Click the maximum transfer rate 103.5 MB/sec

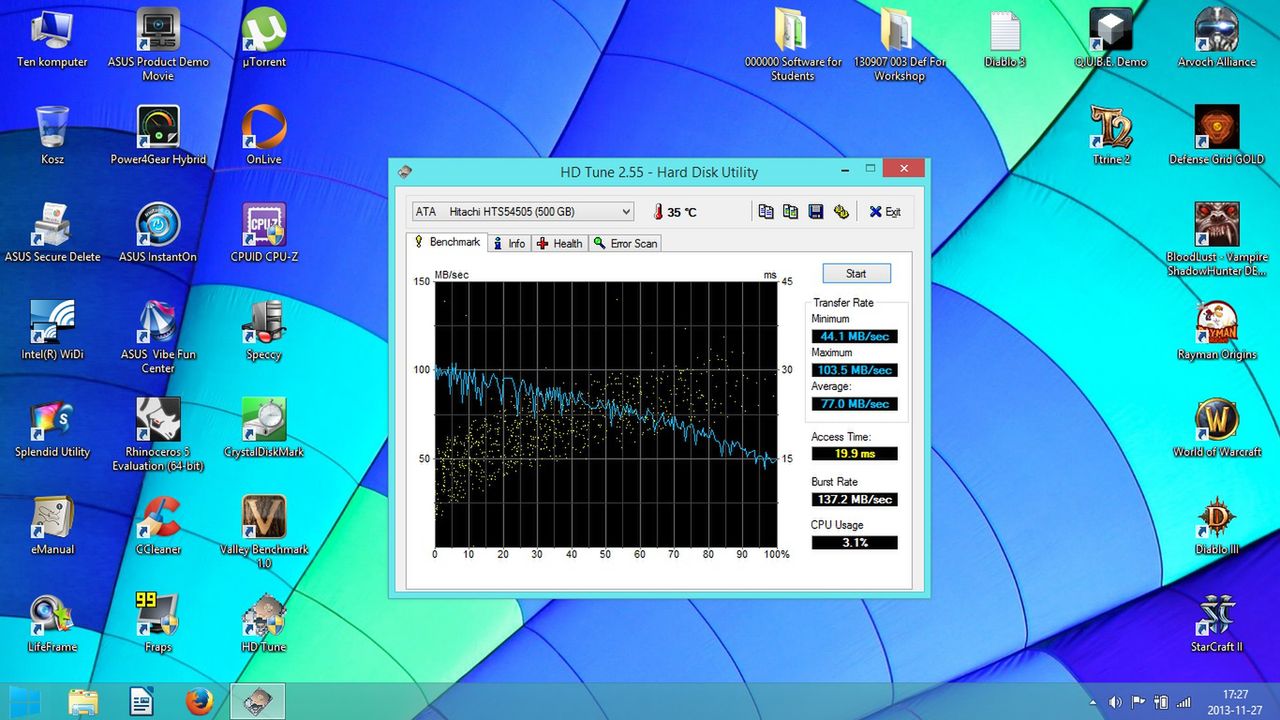point(854,370)
